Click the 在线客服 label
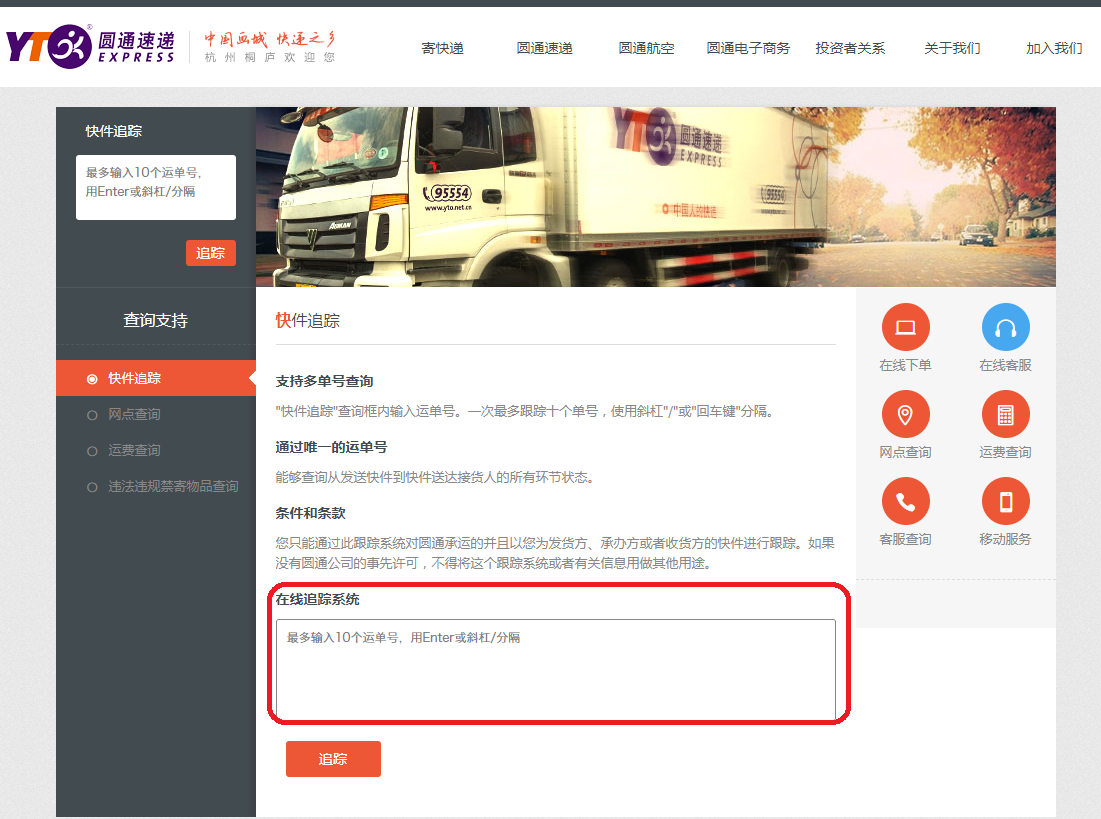 1006,365
